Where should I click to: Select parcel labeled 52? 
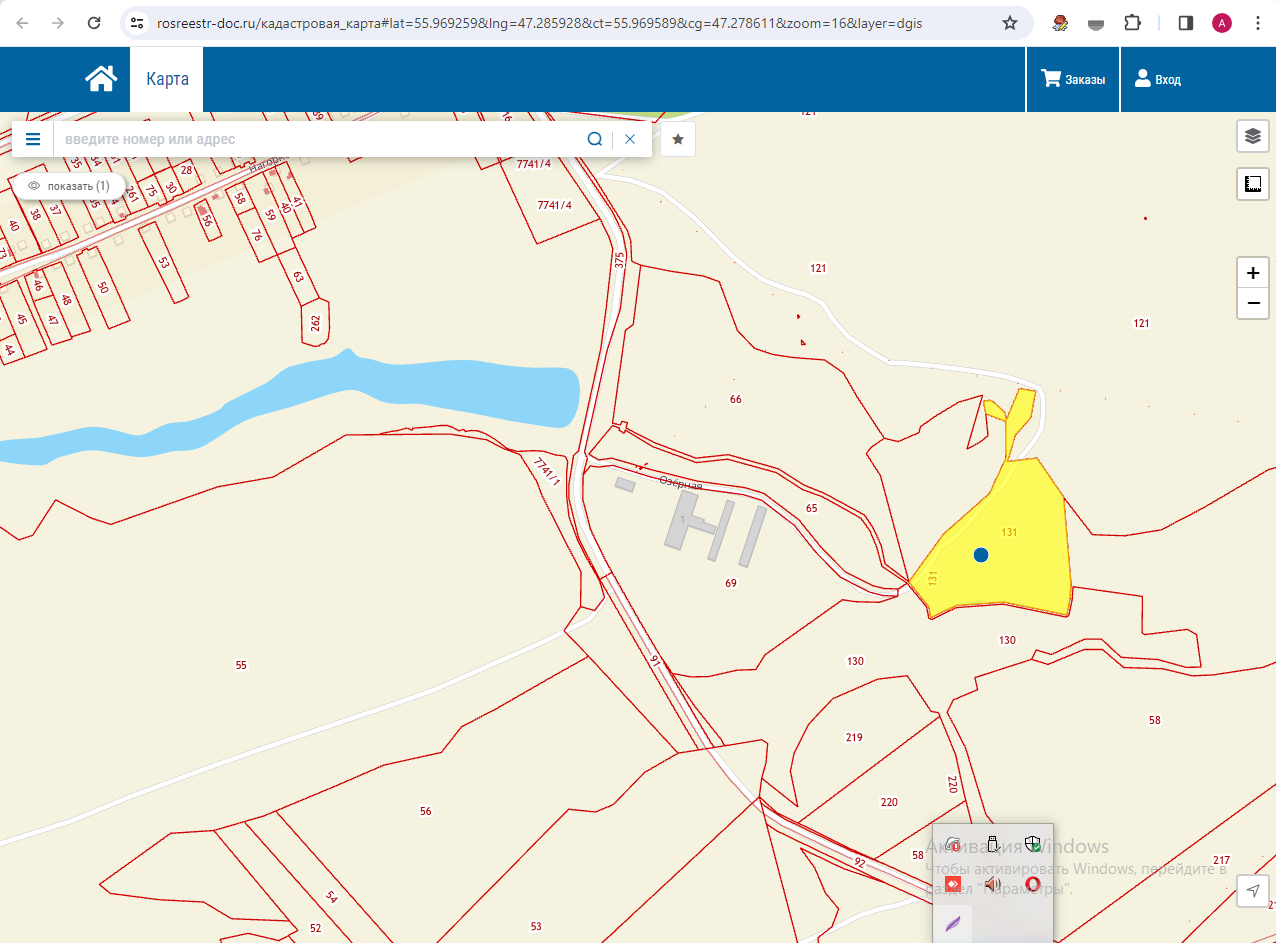point(316,928)
